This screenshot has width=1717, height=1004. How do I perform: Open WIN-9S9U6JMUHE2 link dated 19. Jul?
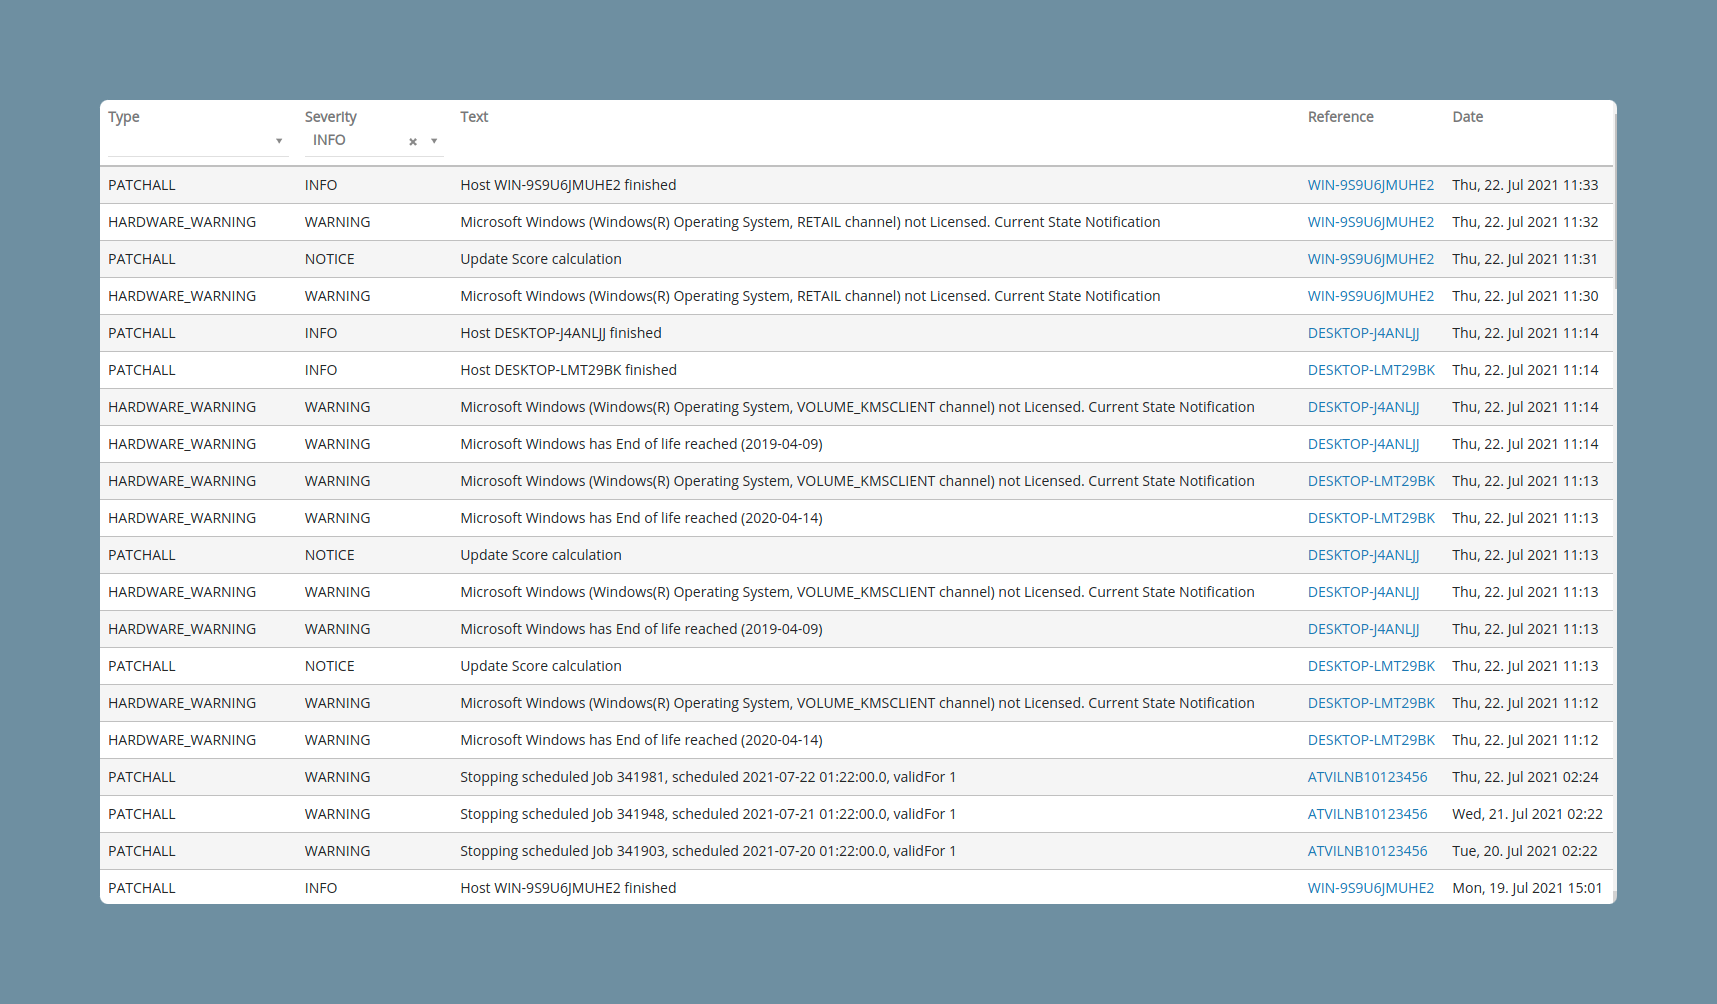(1371, 888)
